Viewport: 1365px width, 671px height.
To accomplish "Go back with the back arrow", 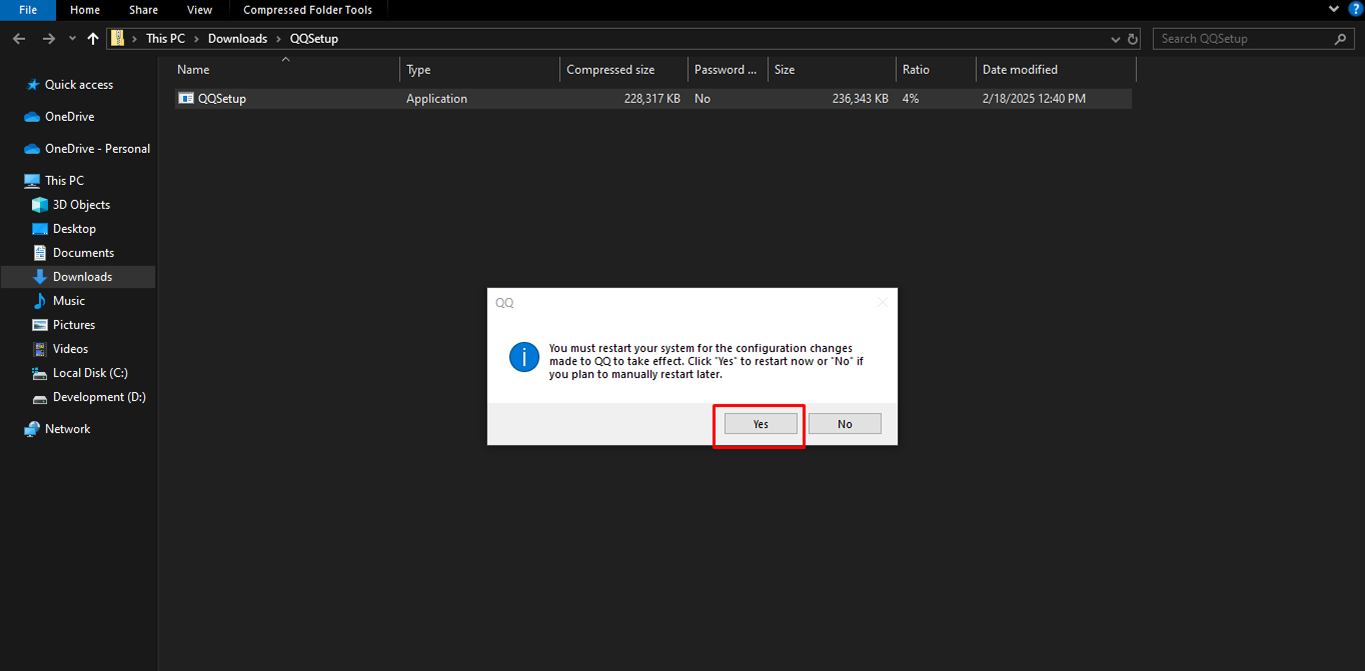I will pos(19,39).
